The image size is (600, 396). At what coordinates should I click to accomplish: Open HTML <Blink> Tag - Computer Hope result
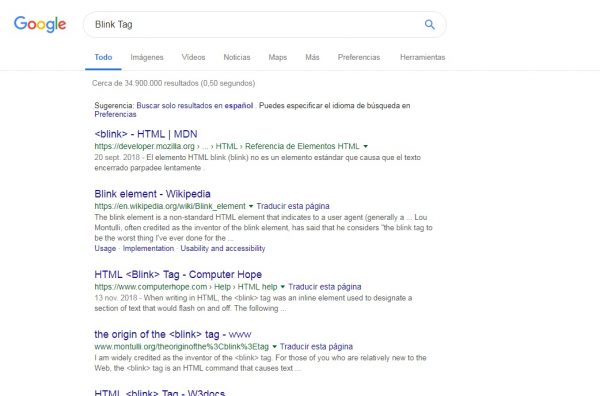click(x=178, y=274)
